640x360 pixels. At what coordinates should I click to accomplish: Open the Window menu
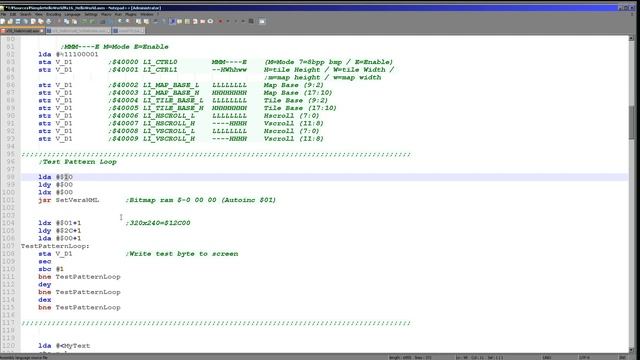point(147,14)
